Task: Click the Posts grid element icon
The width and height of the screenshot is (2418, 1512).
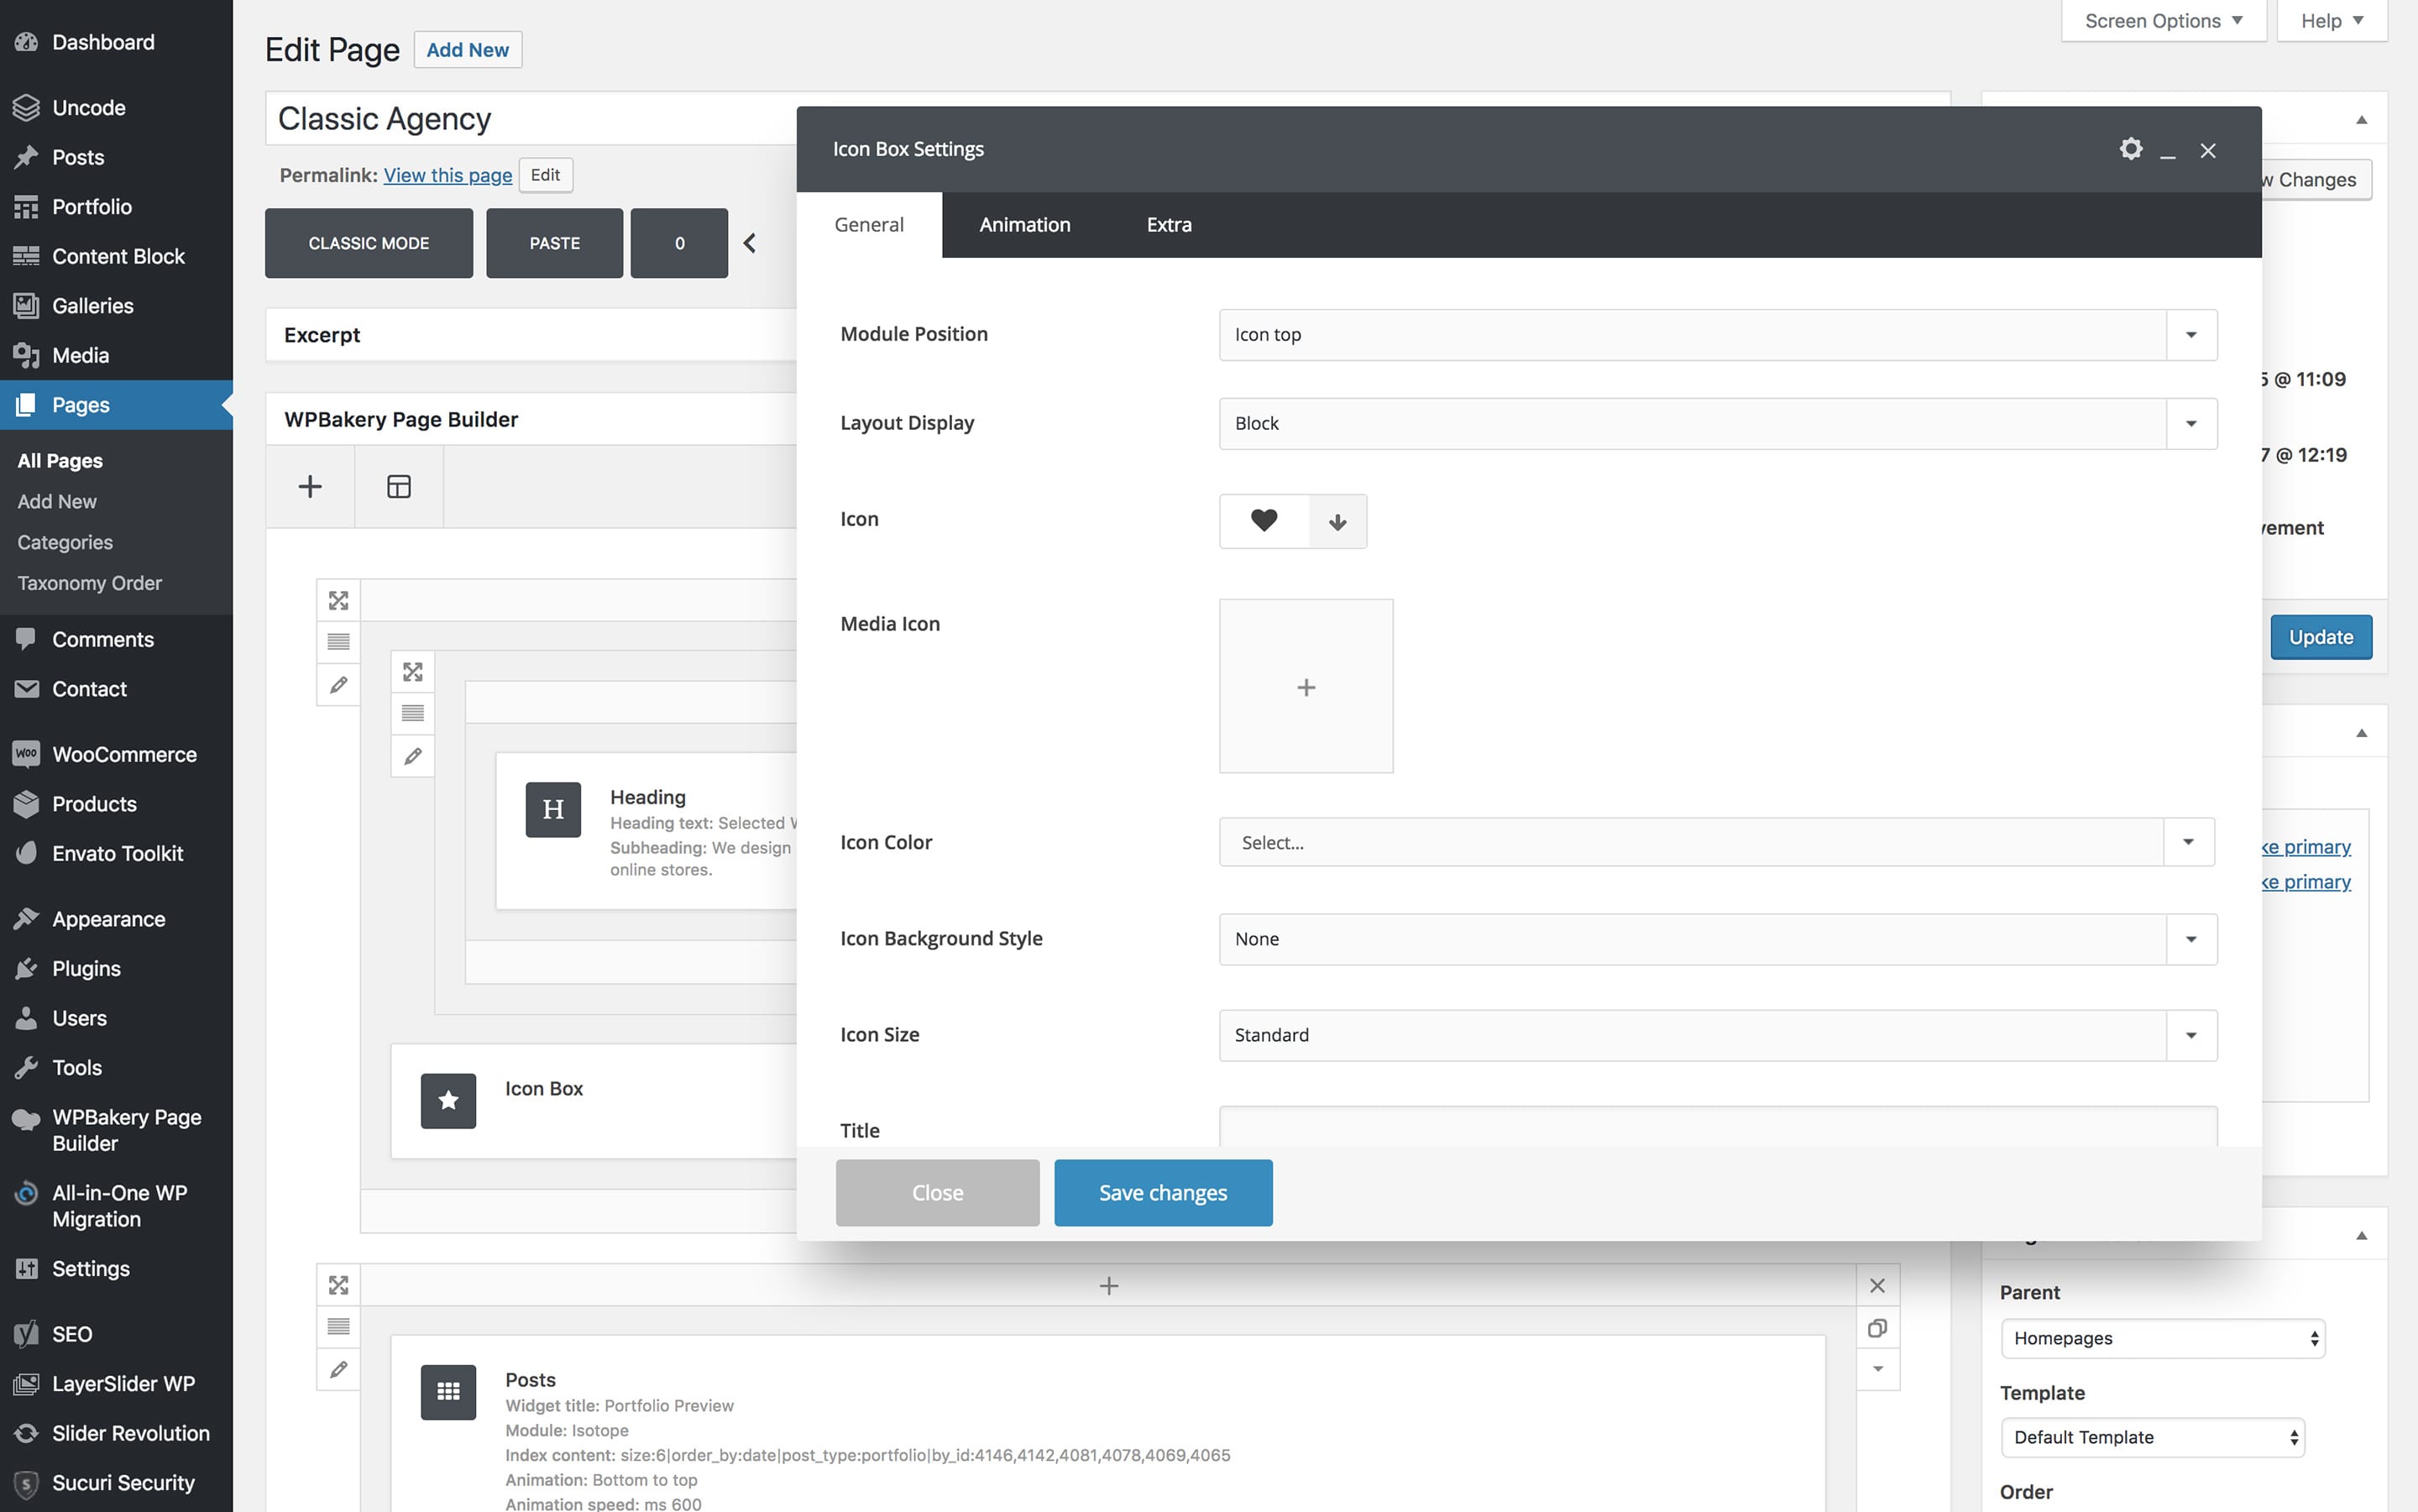Action: tap(448, 1391)
